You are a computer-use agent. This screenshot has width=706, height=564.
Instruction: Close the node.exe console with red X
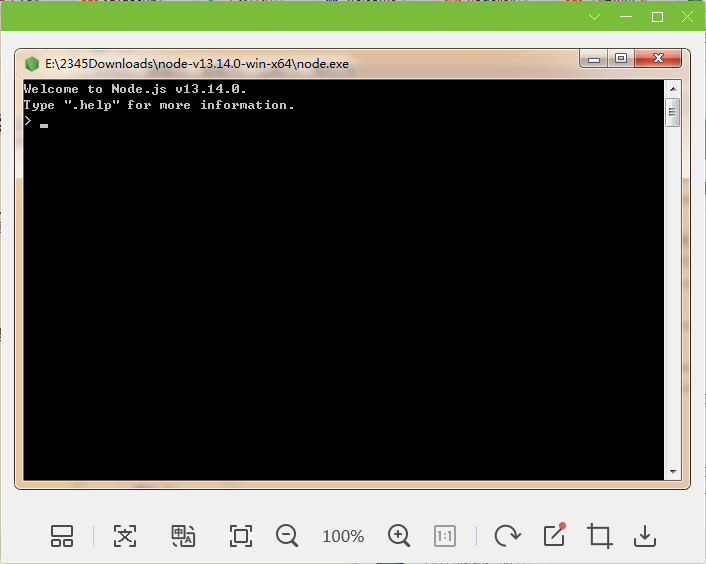[x=658, y=59]
